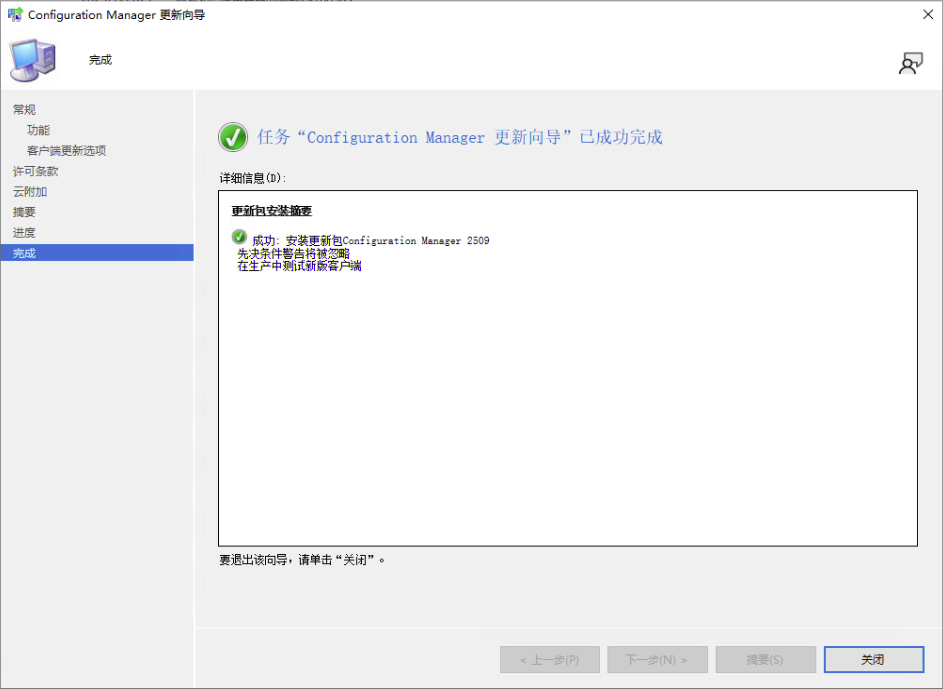Screen dimensions: 943x689
Task: Click the window title Configuration Manager 更新向导
Action: (x=116, y=14)
